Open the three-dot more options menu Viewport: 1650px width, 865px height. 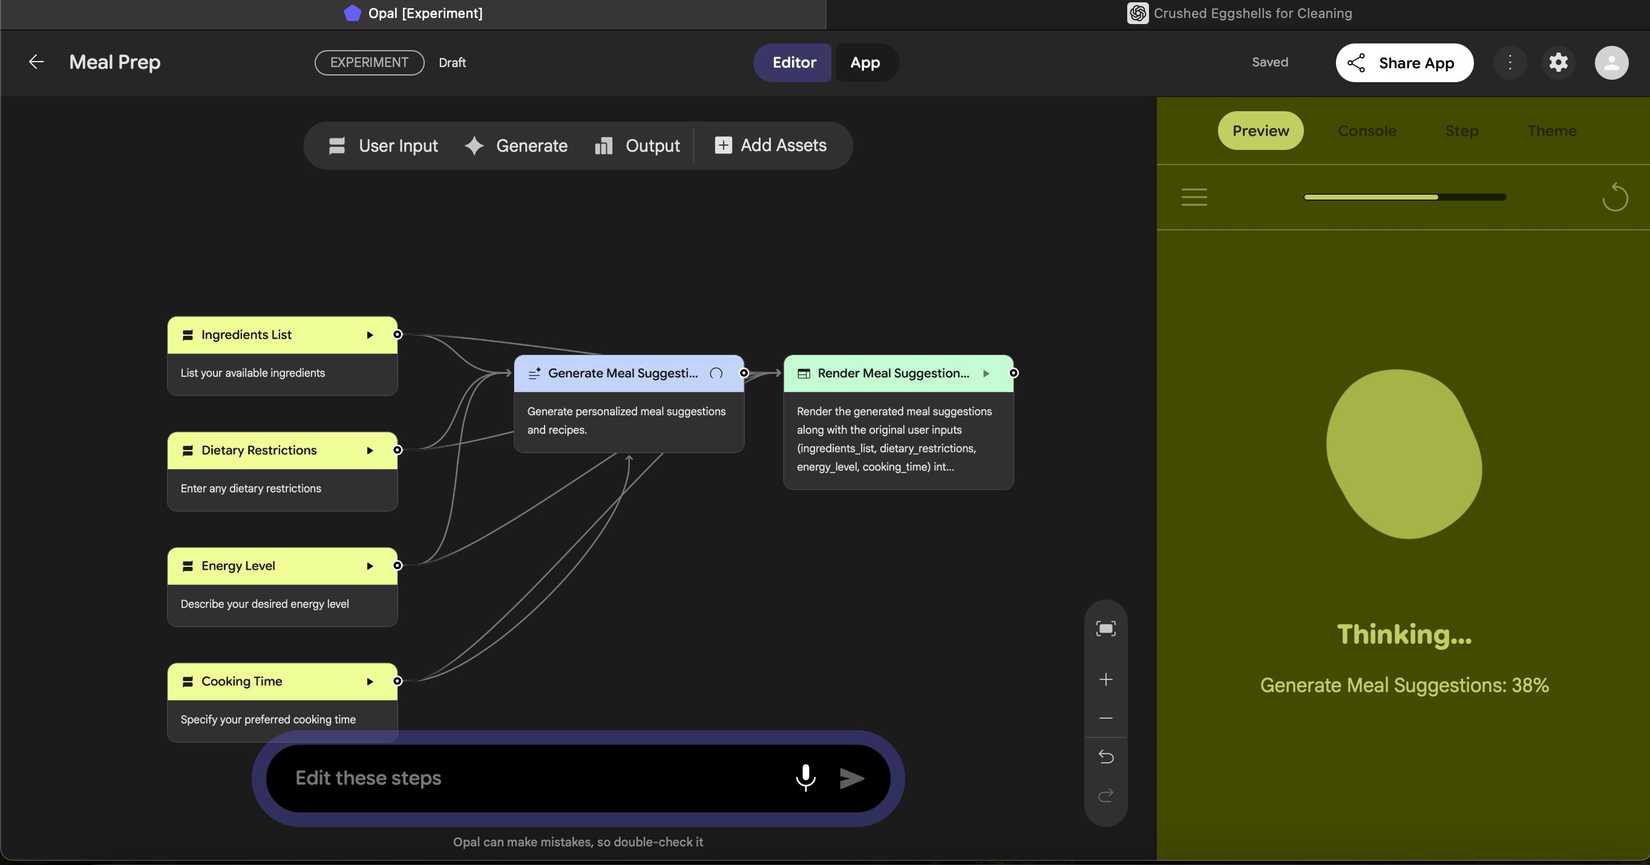pos(1510,62)
